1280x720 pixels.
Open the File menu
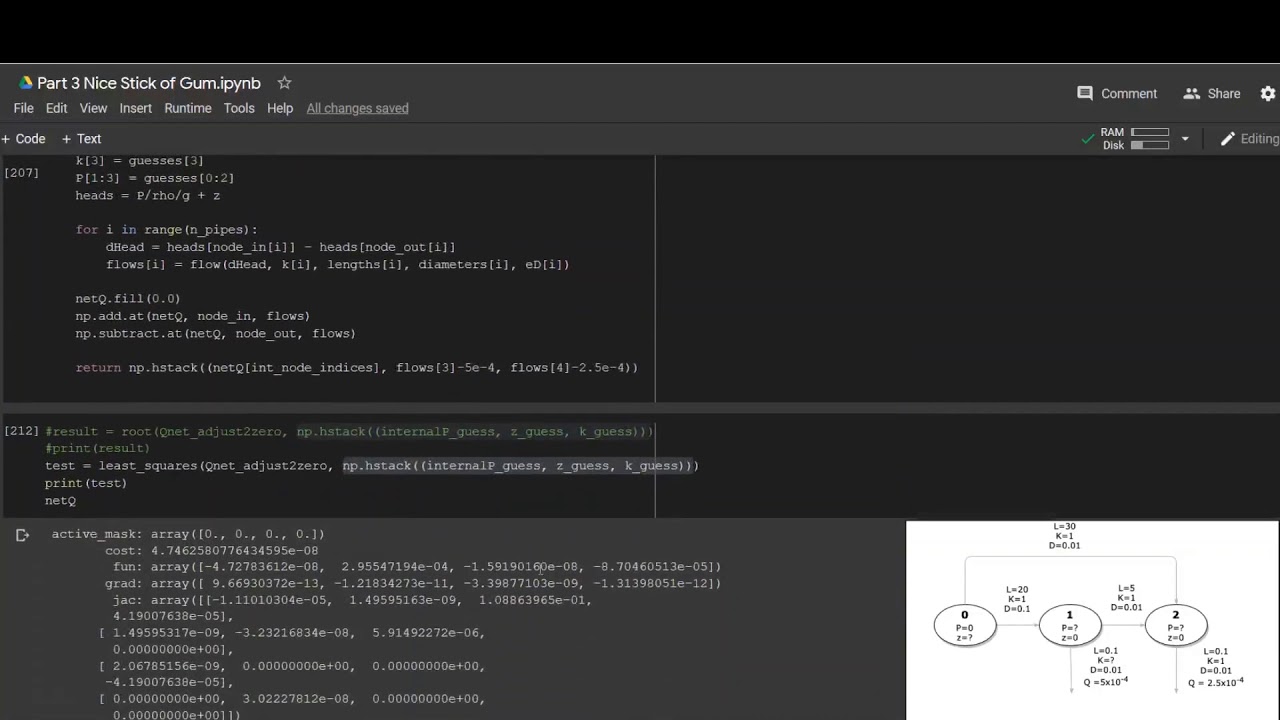[x=24, y=108]
